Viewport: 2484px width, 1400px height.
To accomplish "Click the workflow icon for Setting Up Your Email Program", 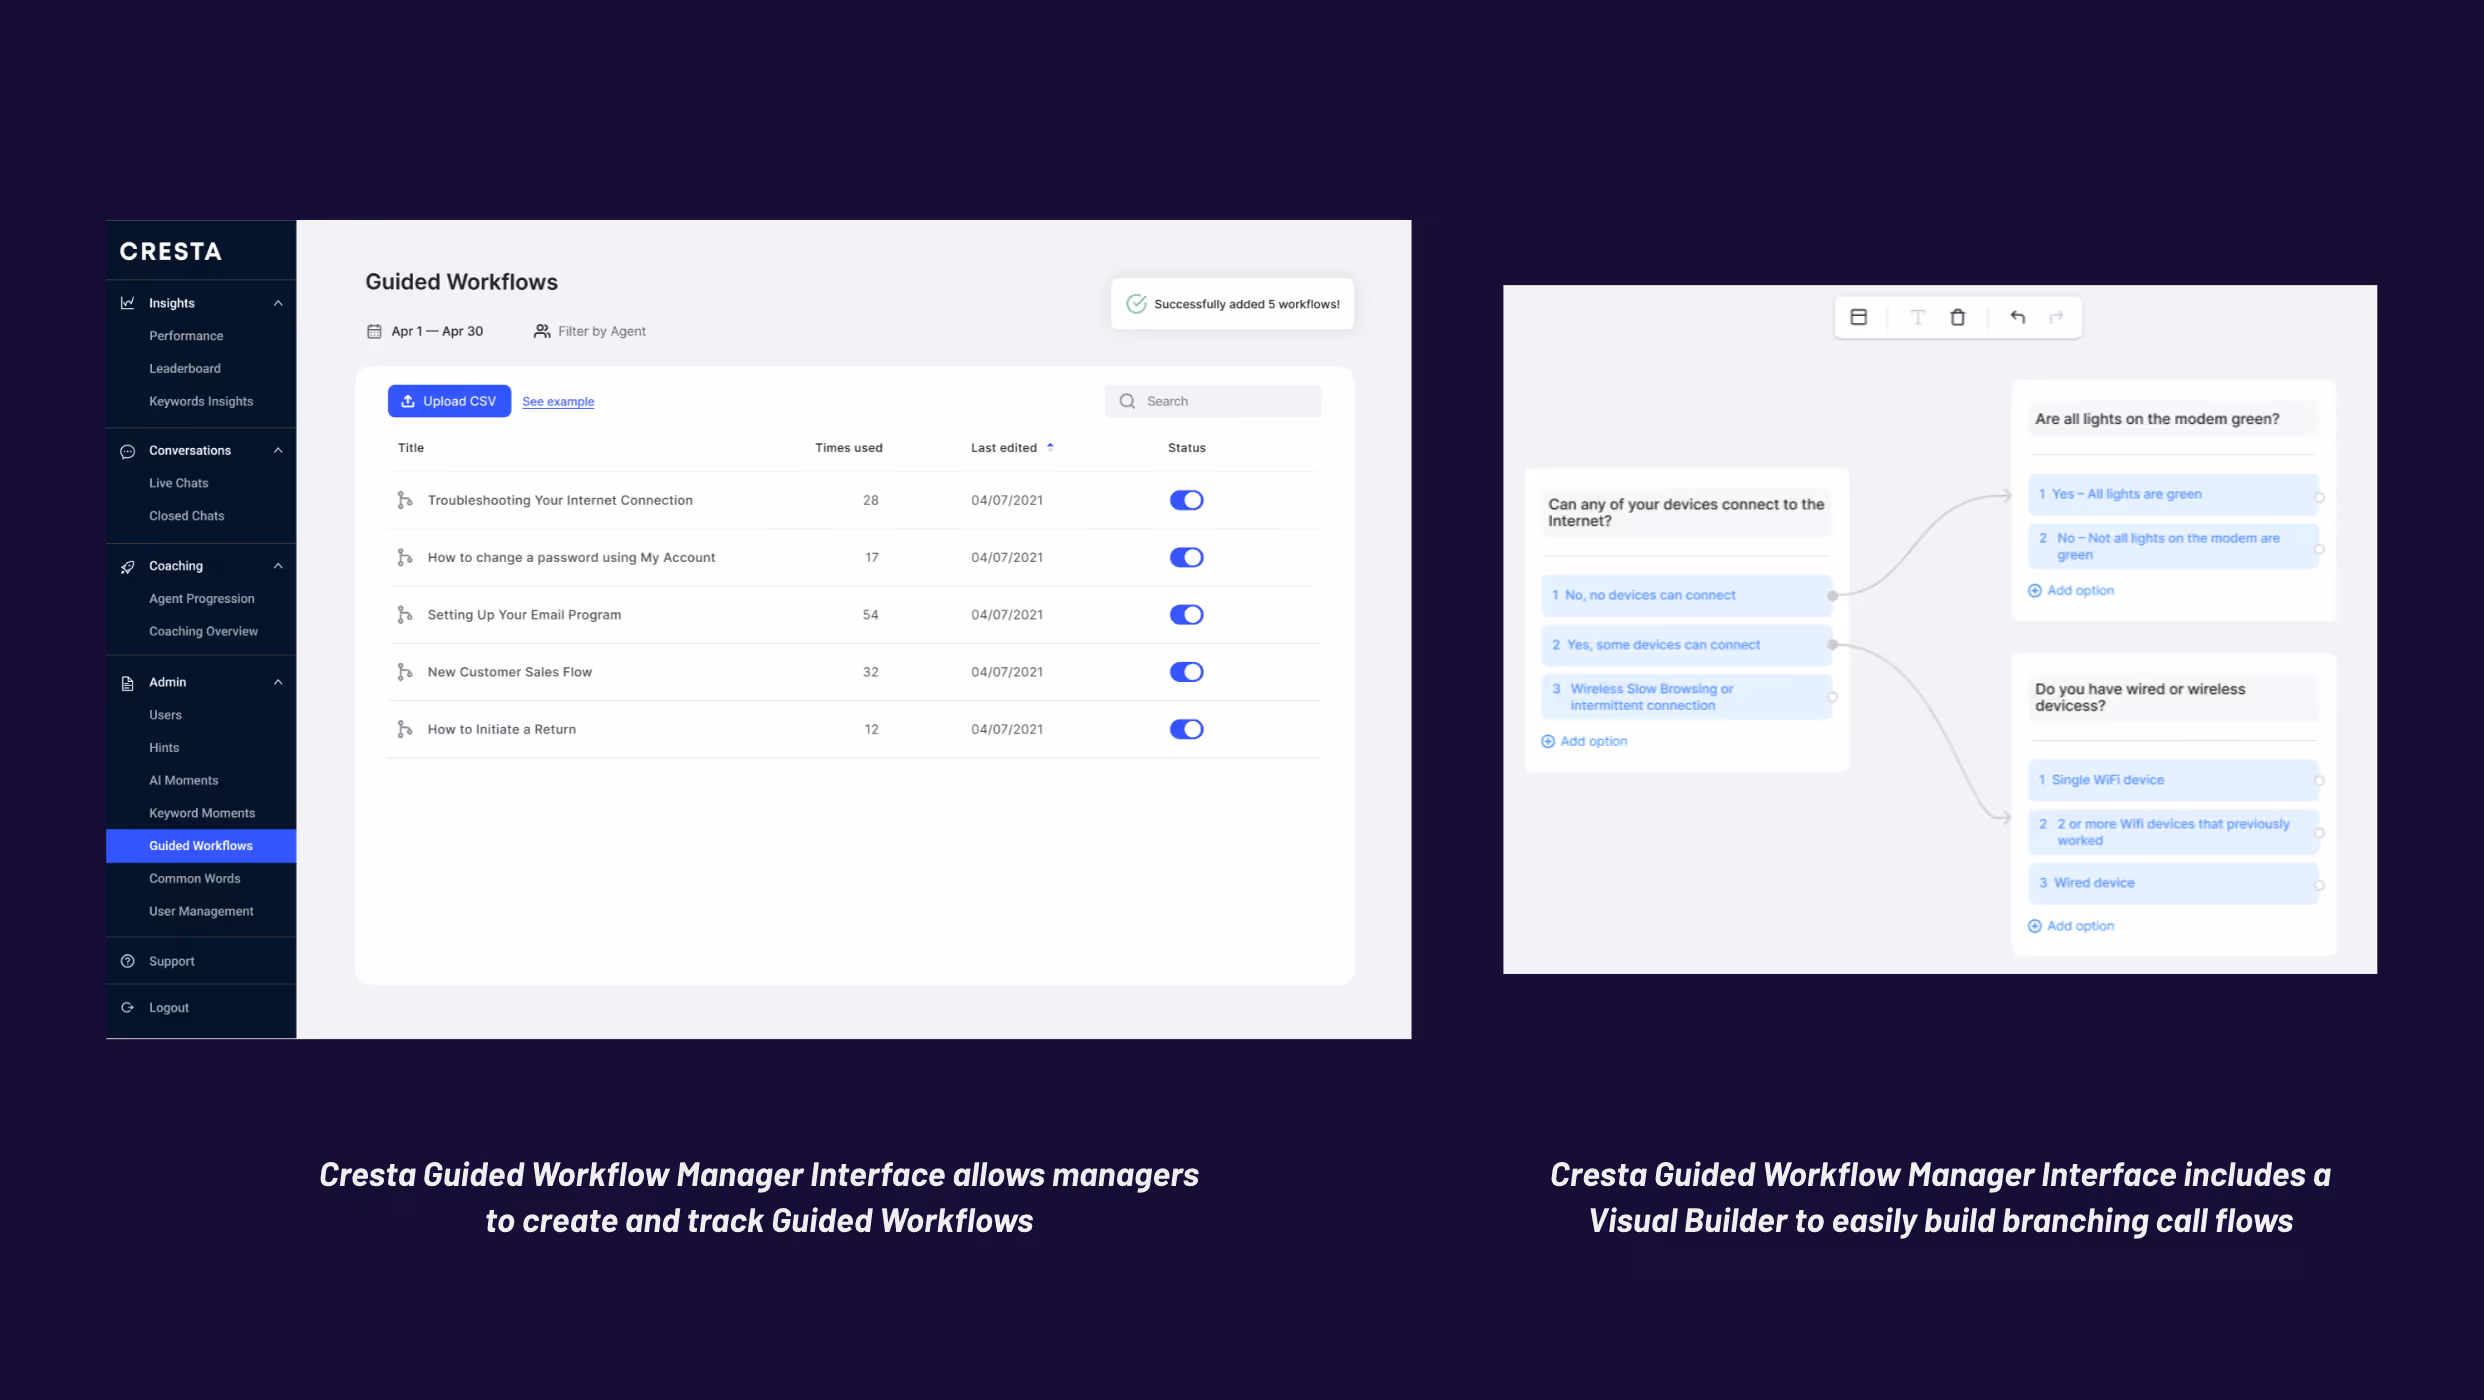I will (x=405, y=615).
